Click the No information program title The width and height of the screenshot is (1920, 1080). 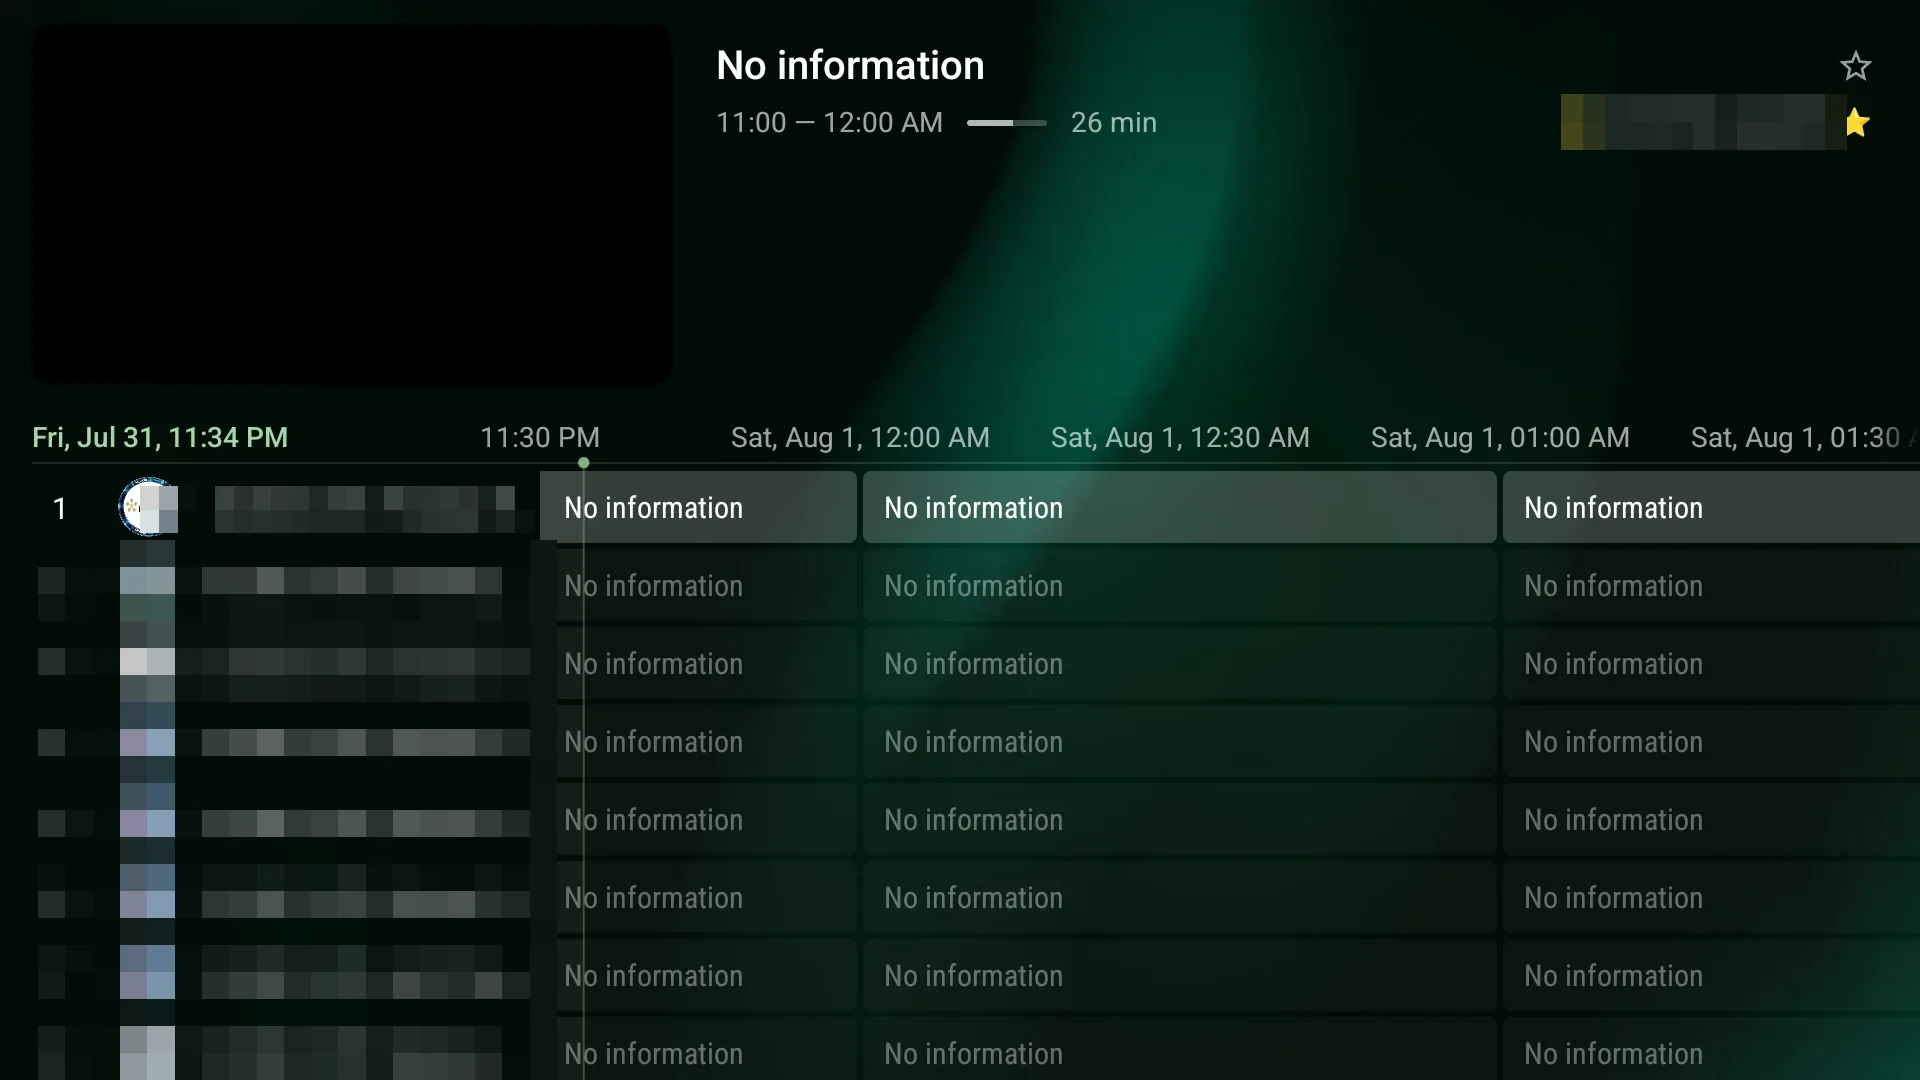tap(850, 65)
